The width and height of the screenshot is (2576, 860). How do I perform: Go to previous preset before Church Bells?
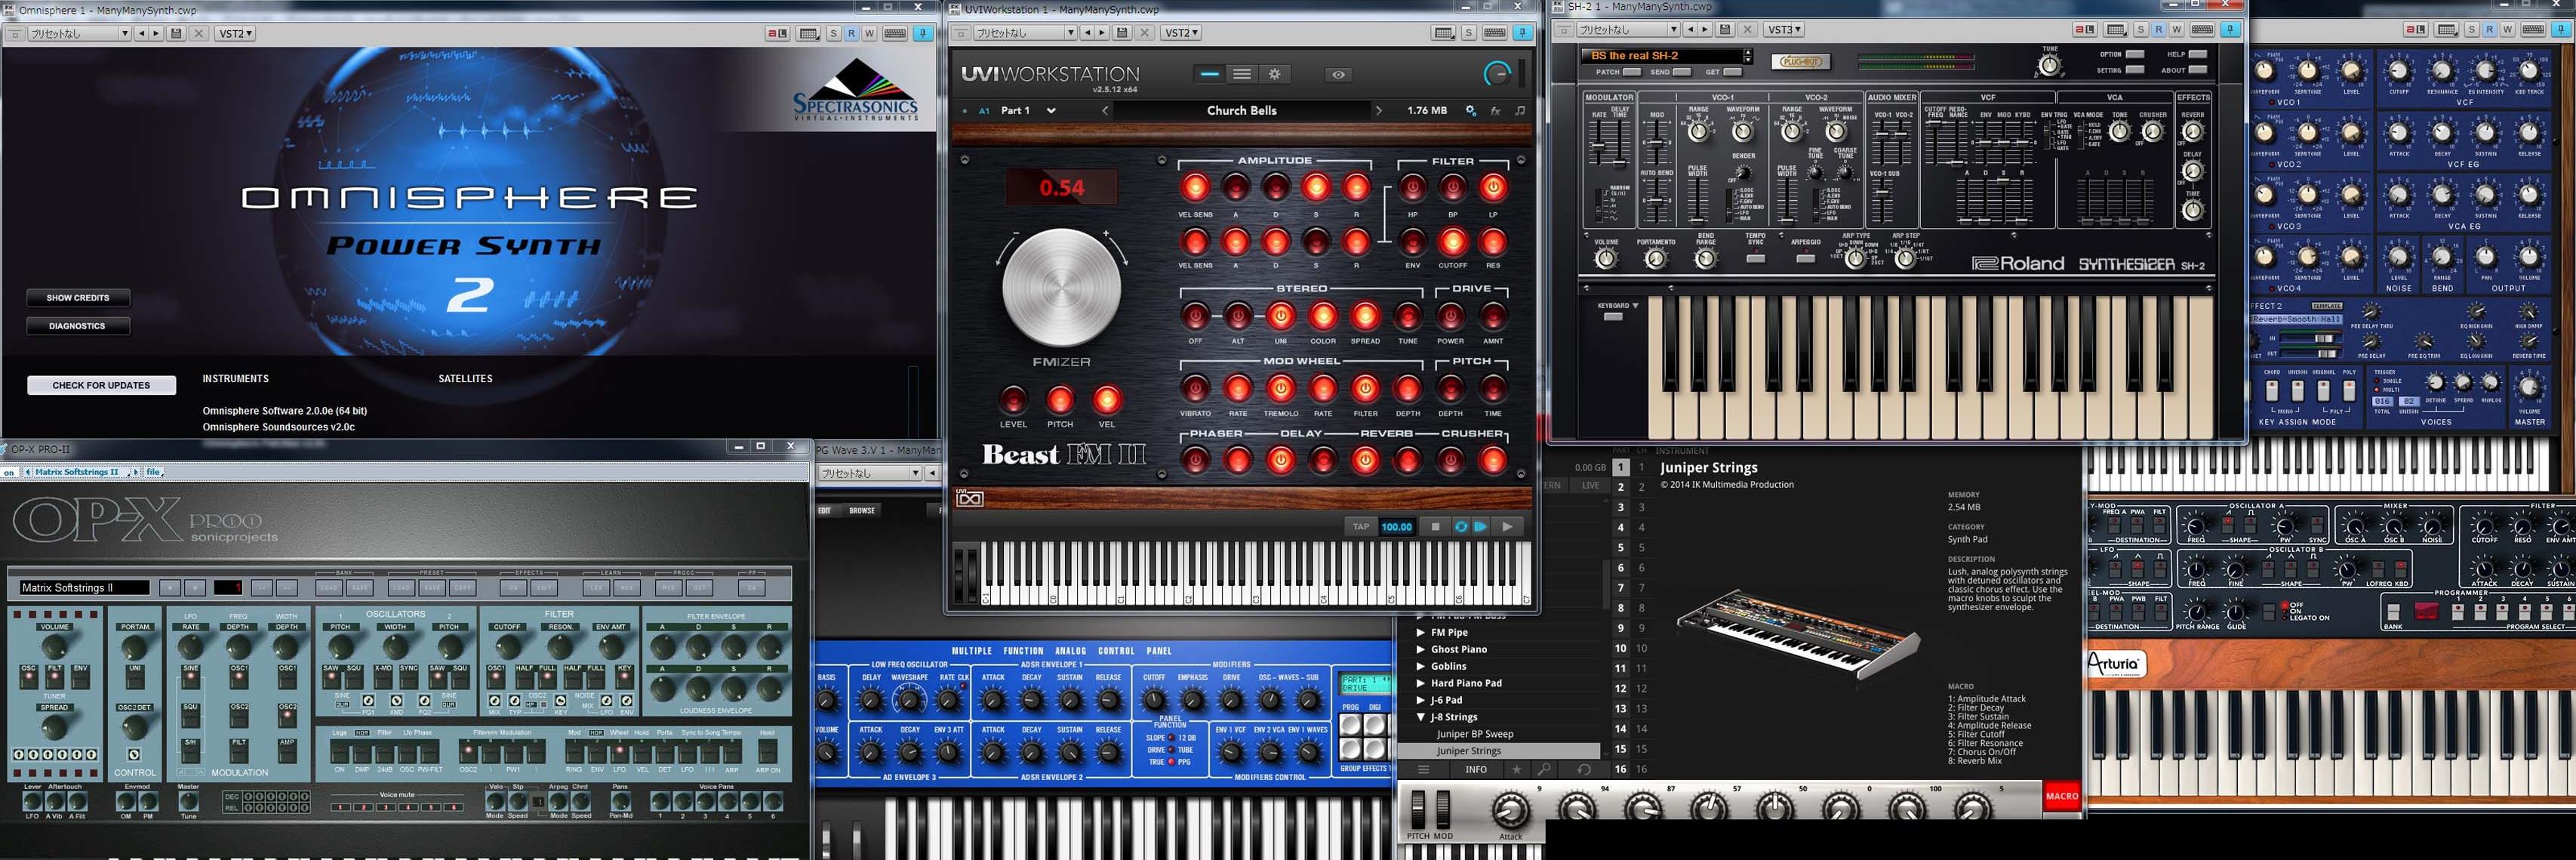tap(1105, 111)
